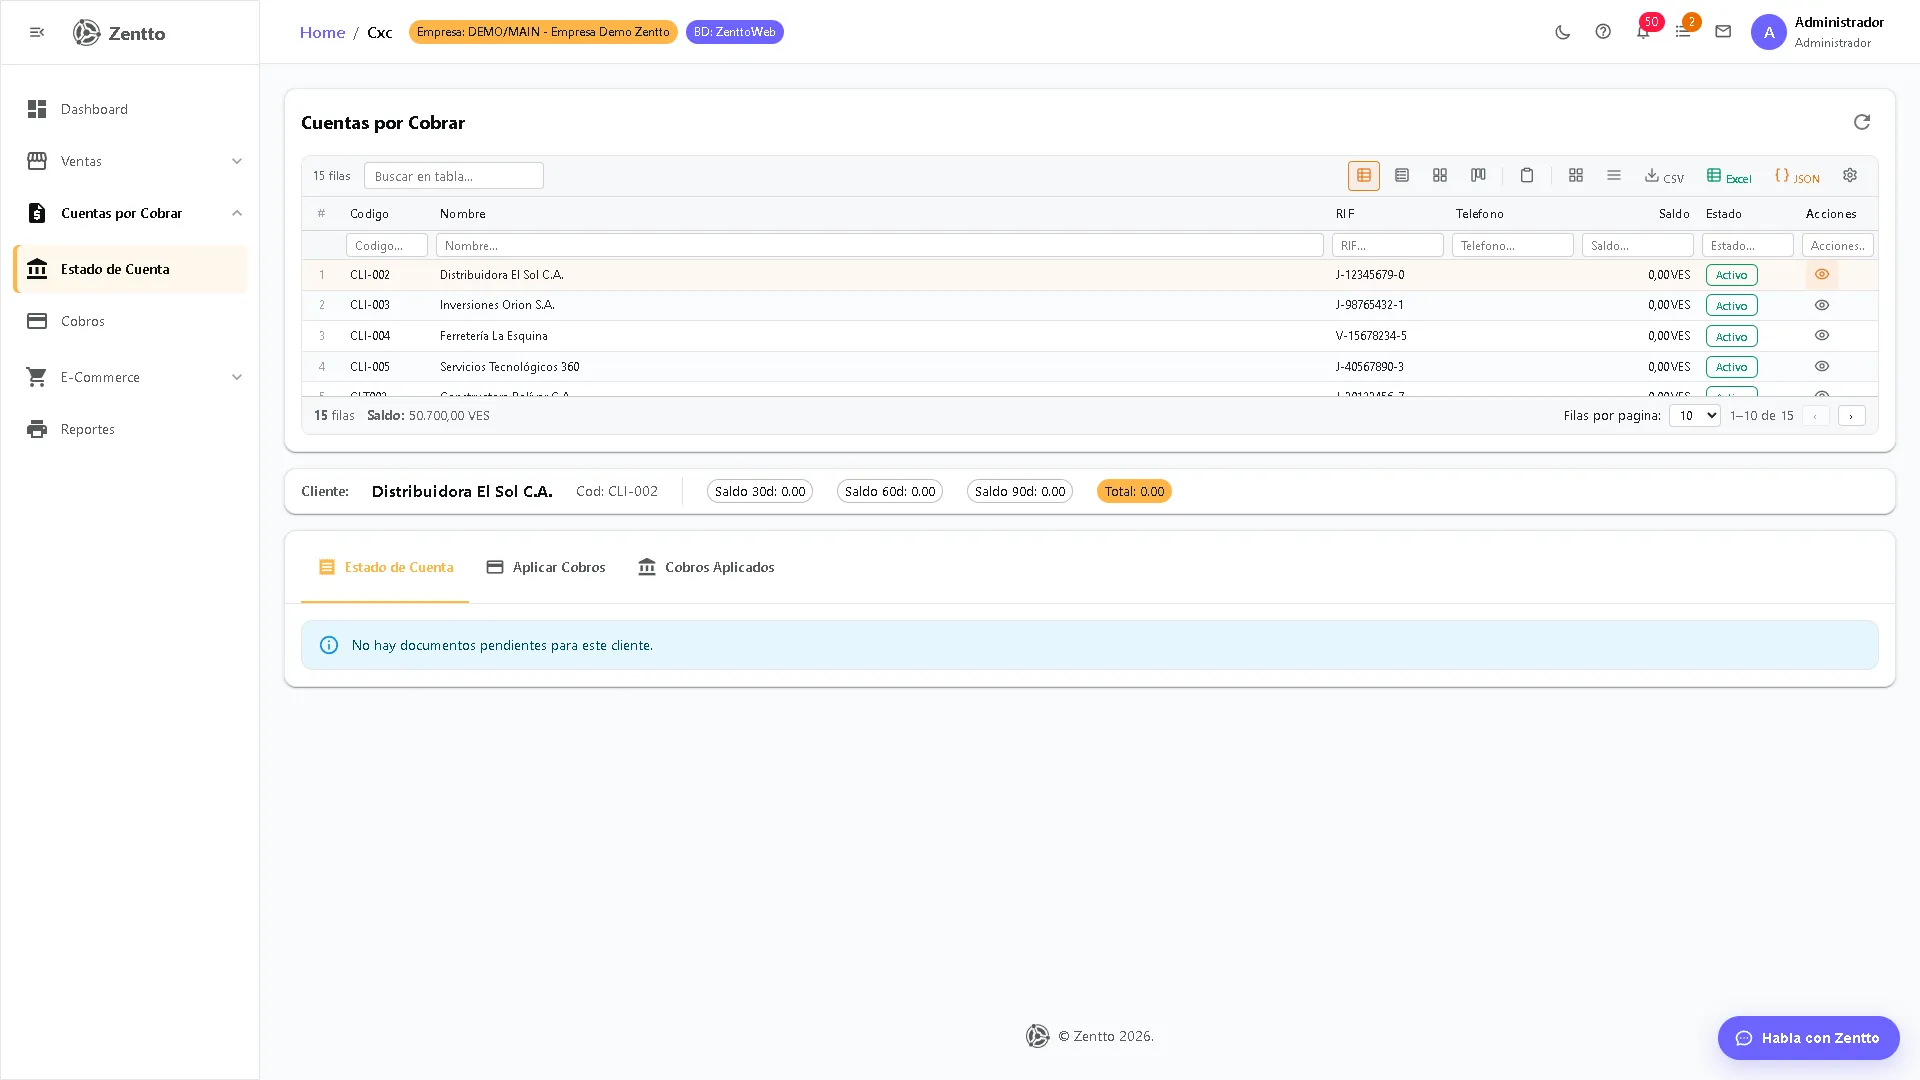Screen dimensions: 1920x1080
Task: Click the CLI-003 code cell
Action: (x=370, y=305)
